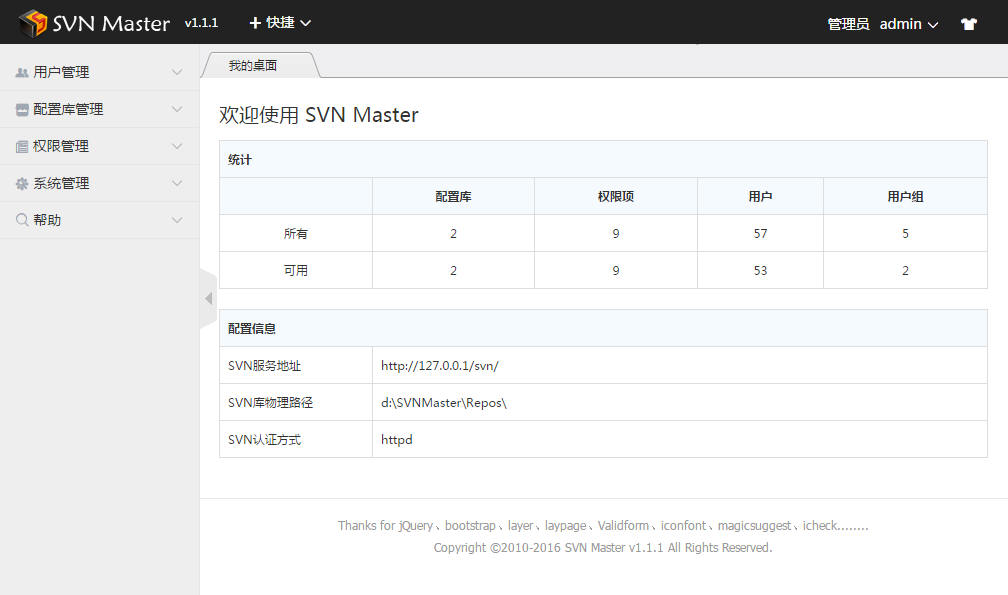1008x595 pixels.
Task: Click the SVN Master title text
Action: (x=111, y=24)
